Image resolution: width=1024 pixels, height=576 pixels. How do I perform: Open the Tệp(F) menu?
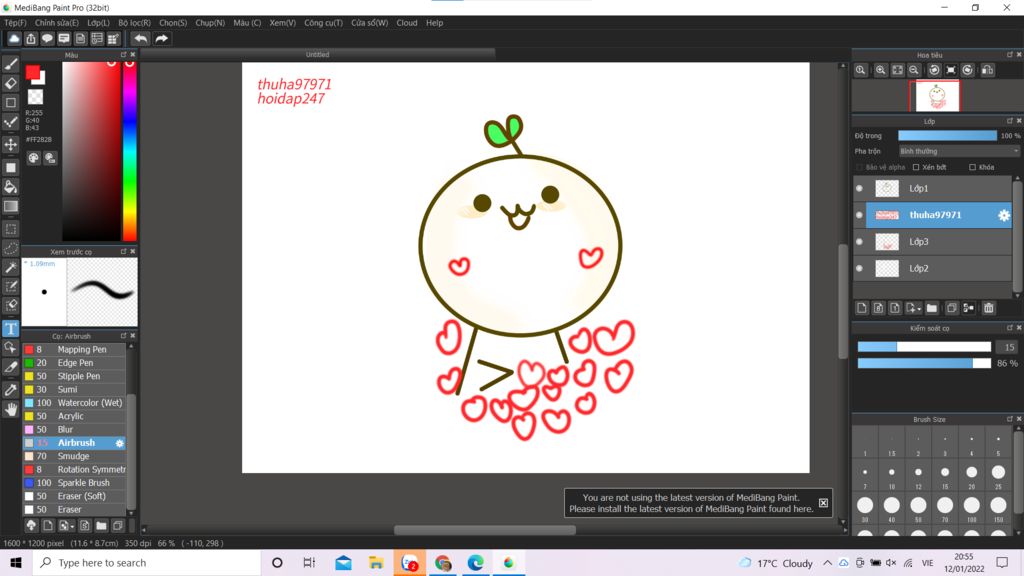click(x=16, y=23)
